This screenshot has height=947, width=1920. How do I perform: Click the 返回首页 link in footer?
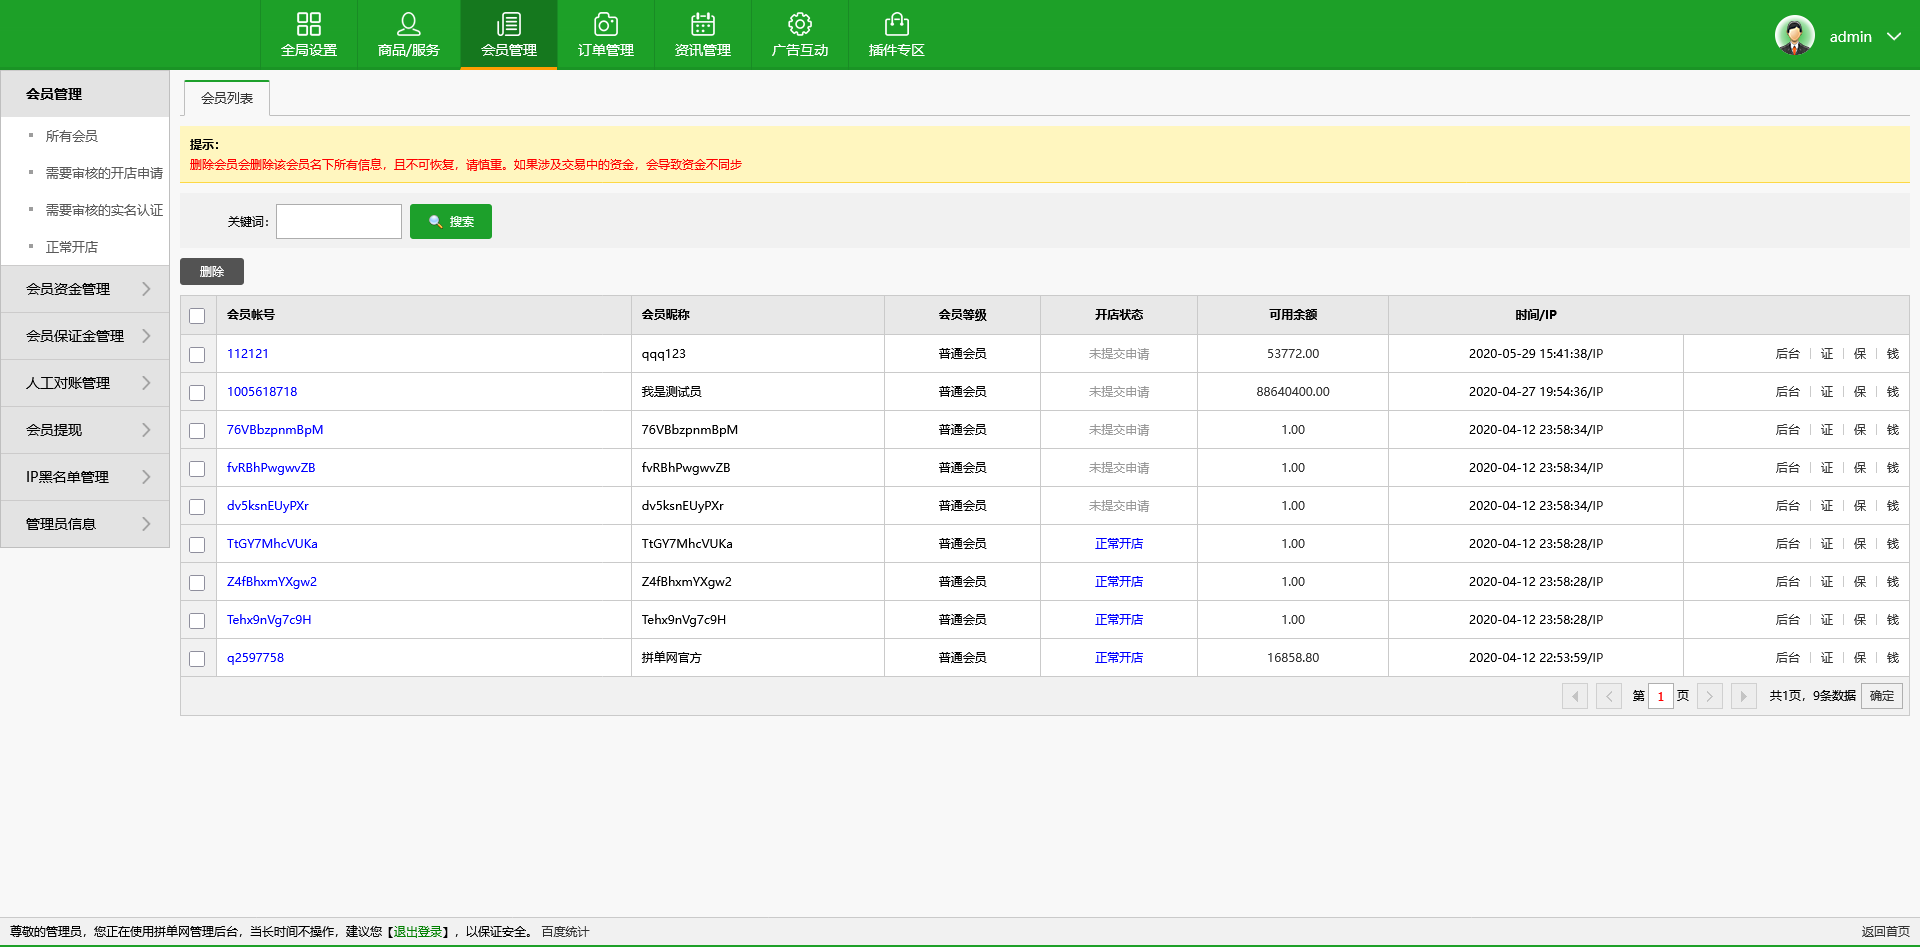tap(1886, 932)
